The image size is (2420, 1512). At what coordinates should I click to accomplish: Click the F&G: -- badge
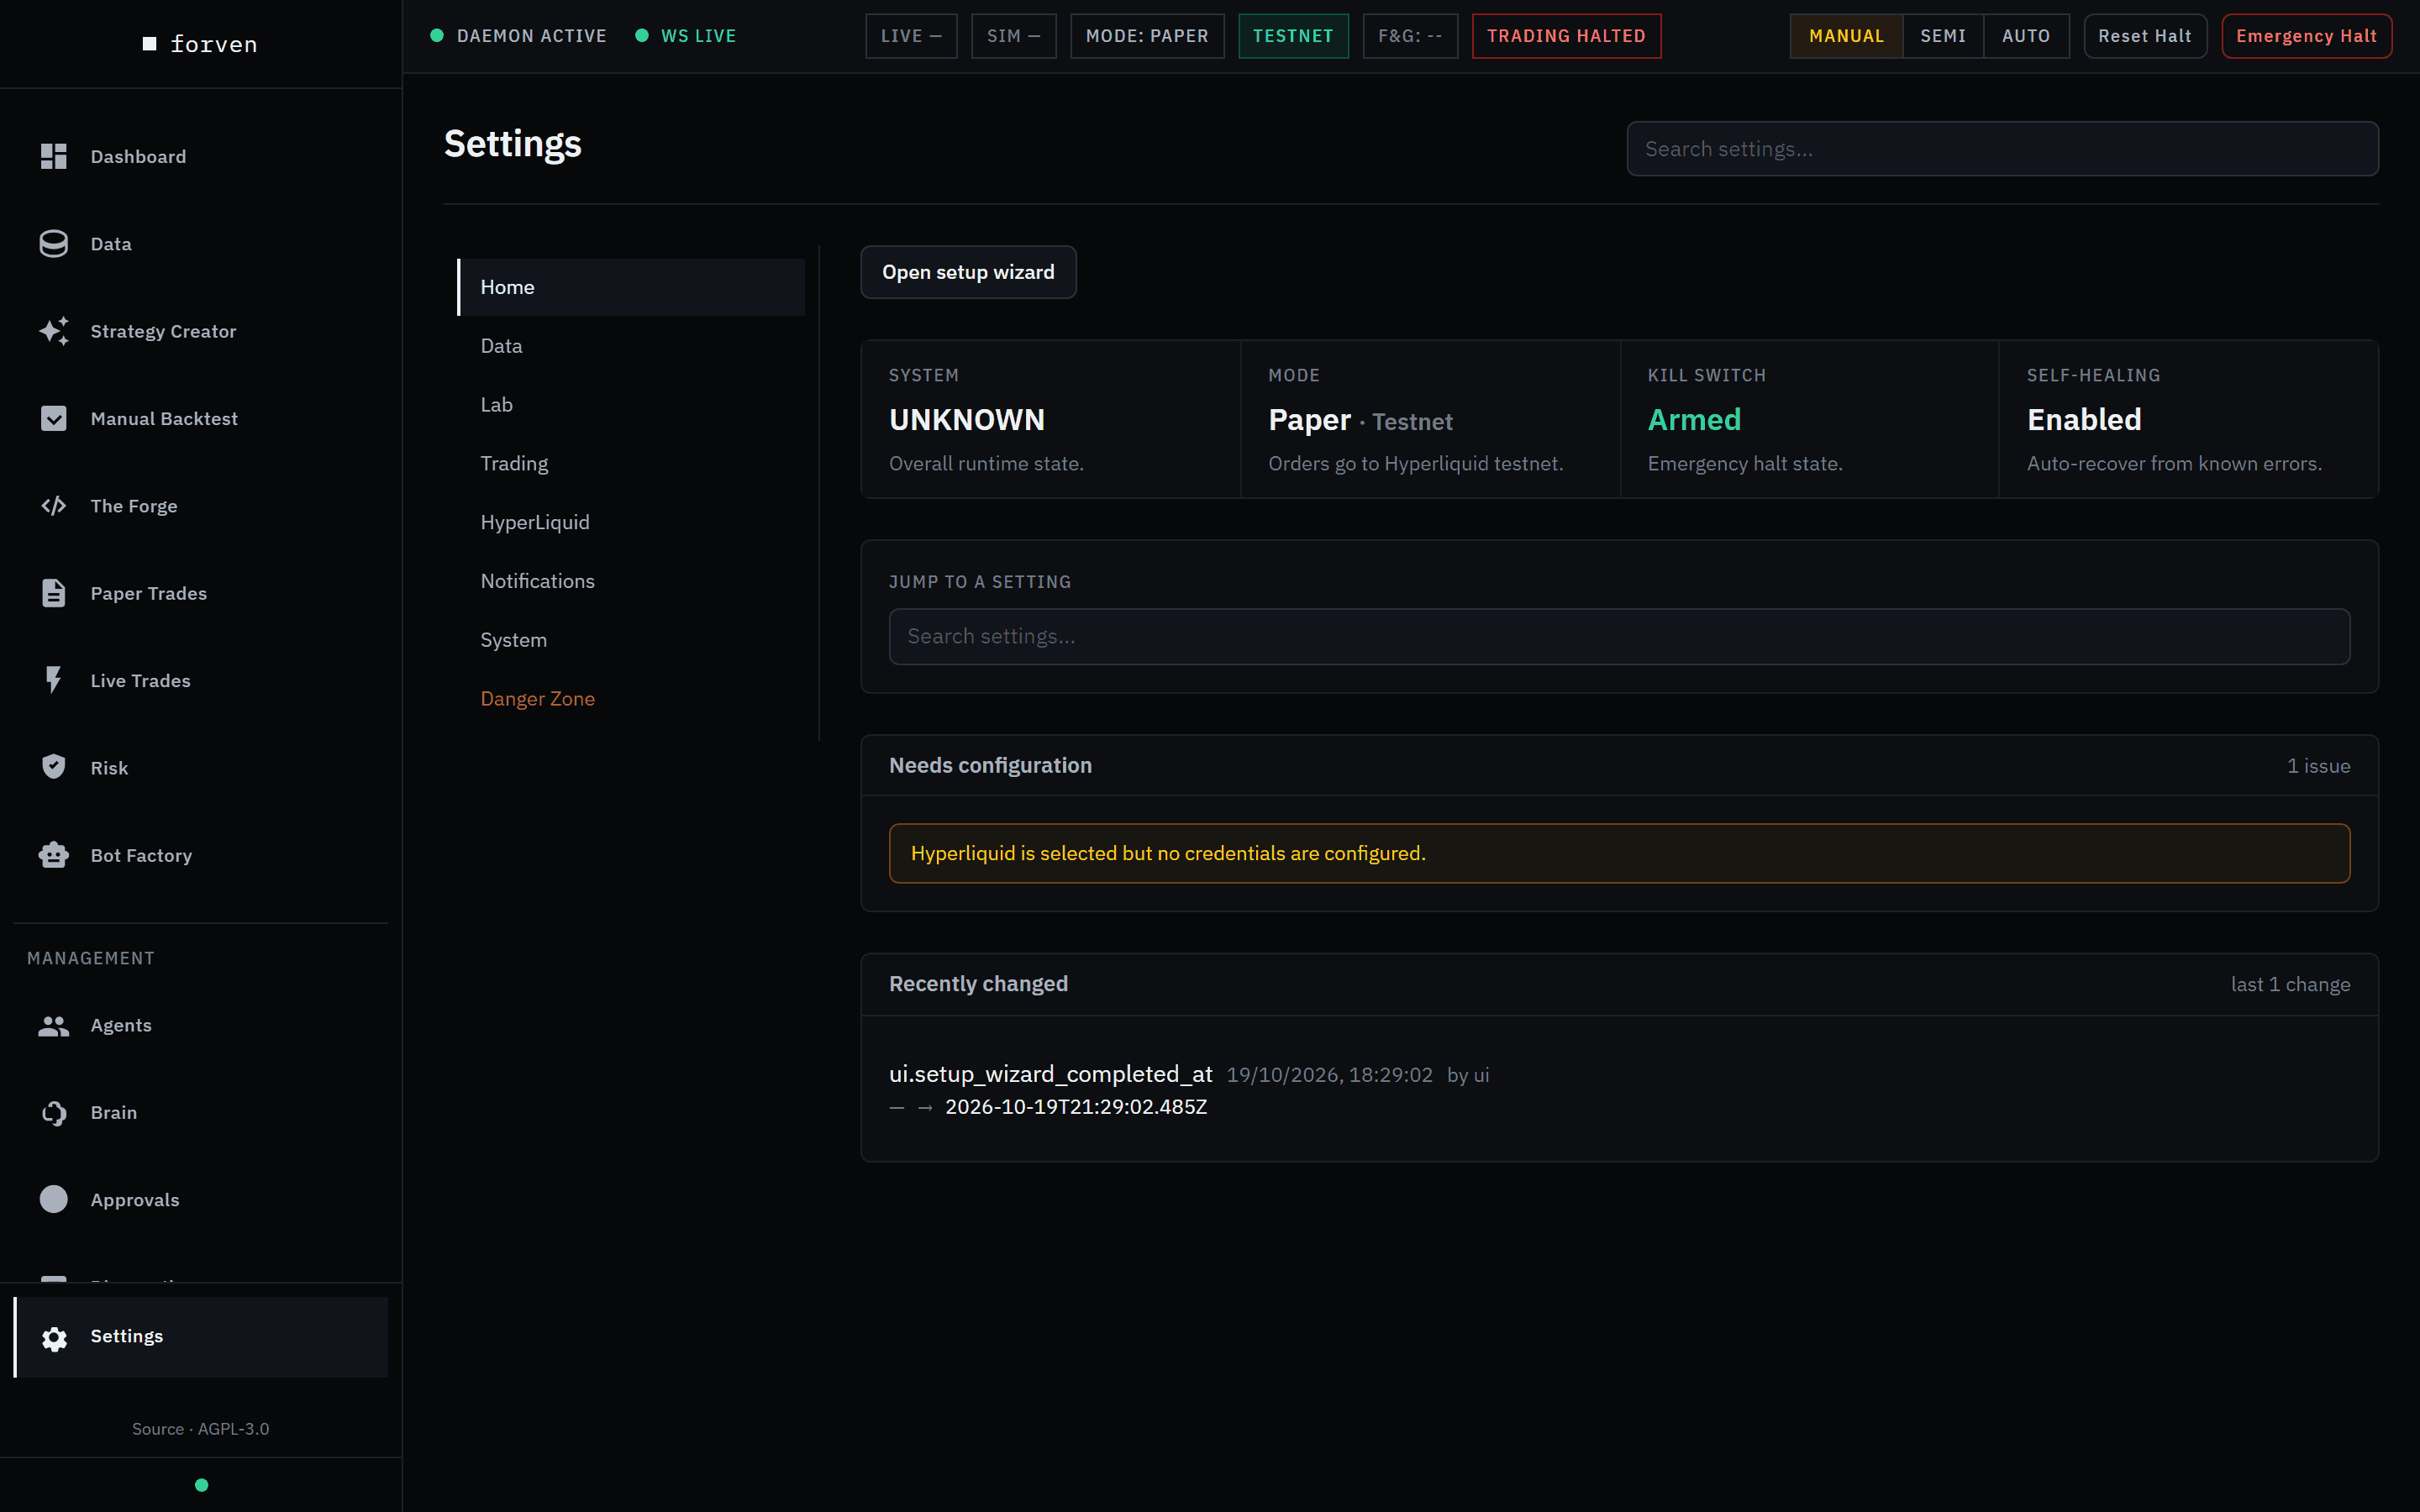pyautogui.click(x=1410, y=36)
